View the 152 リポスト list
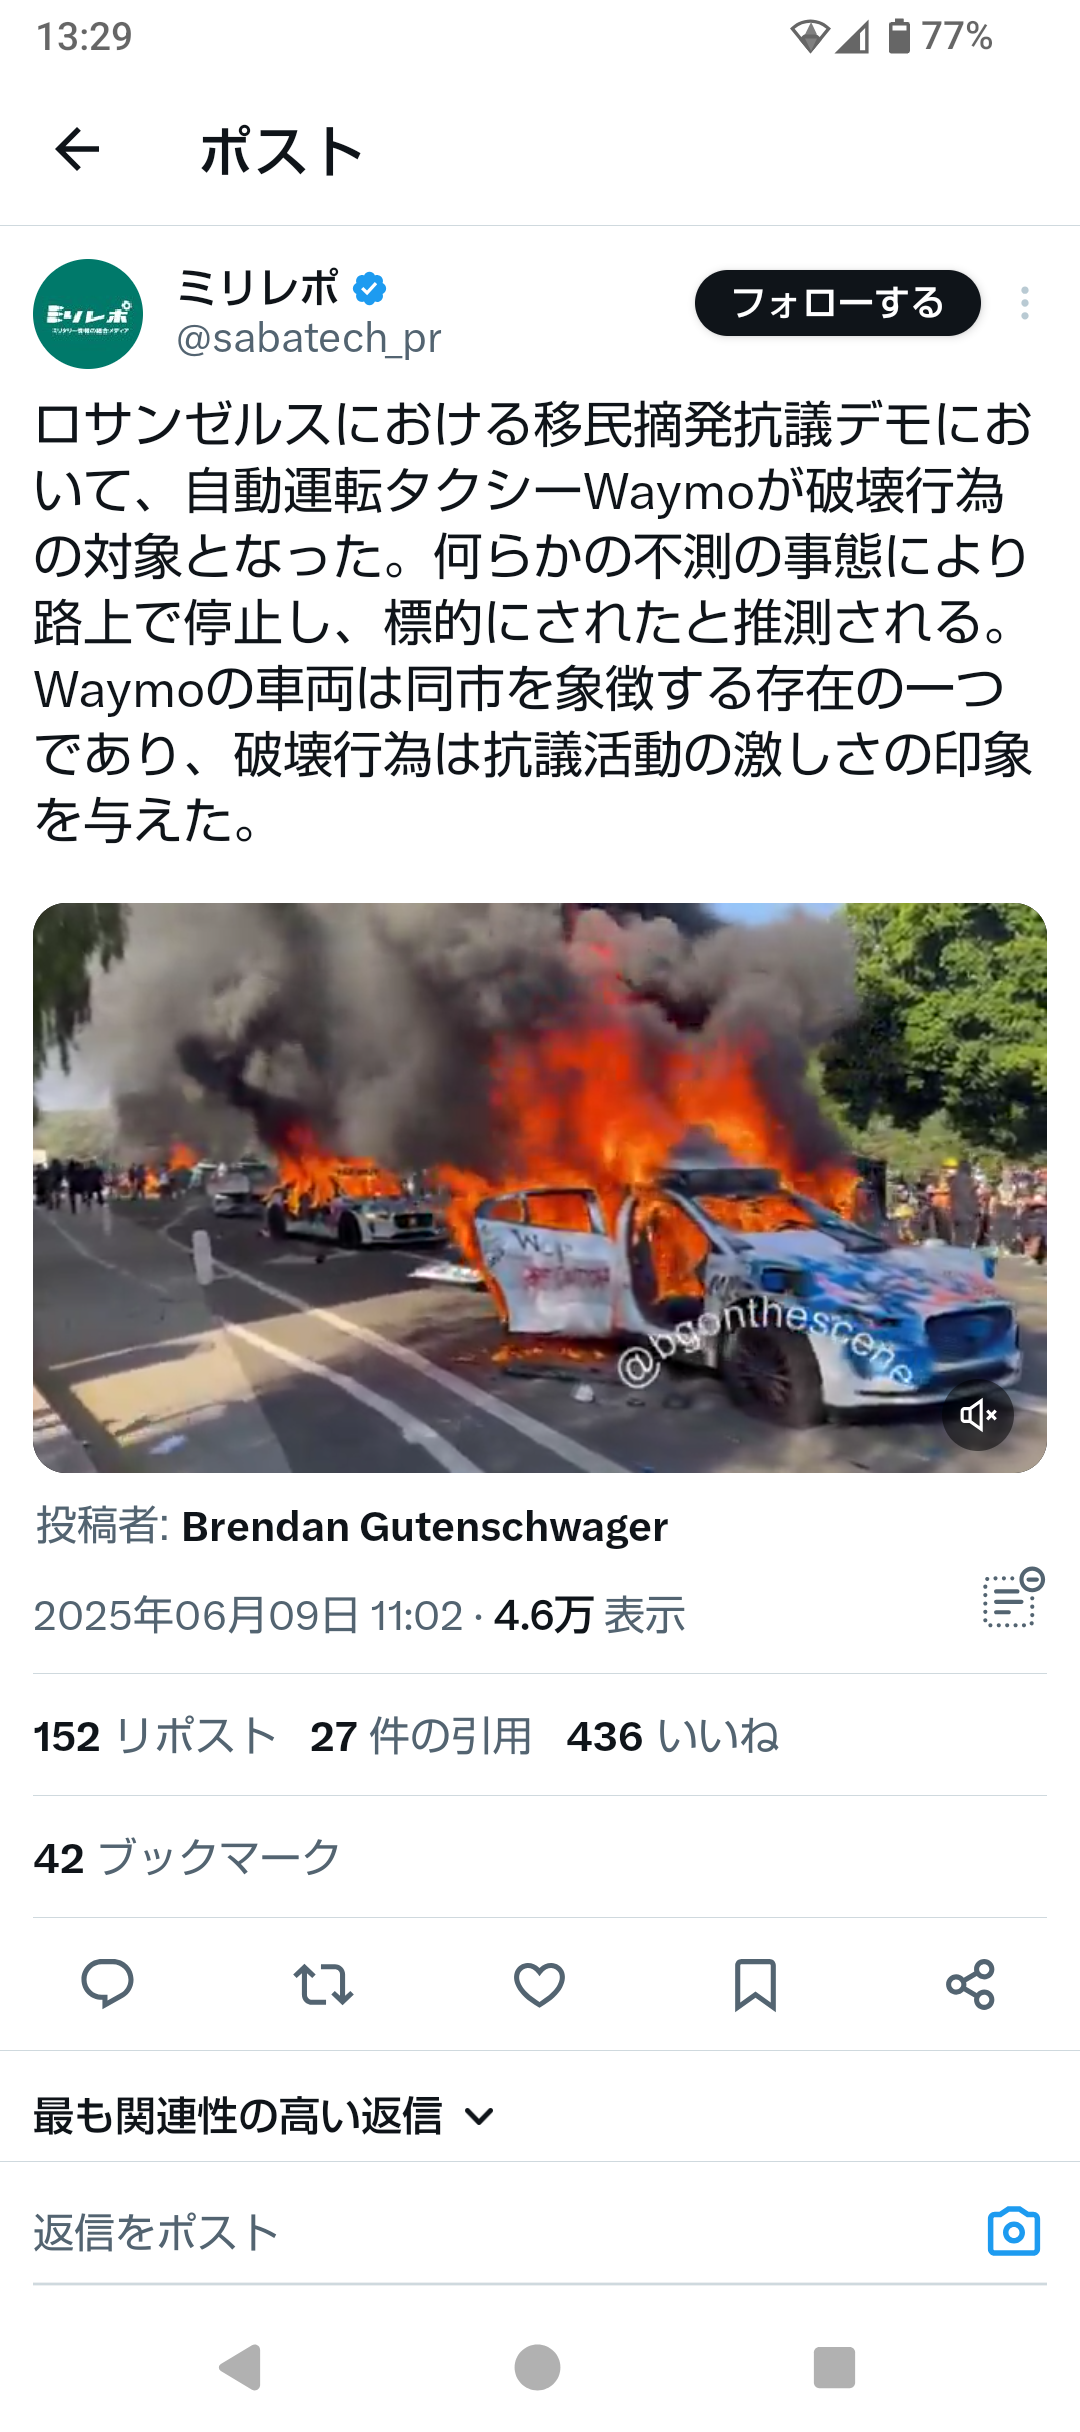1080x2432 pixels. pos(155,1737)
